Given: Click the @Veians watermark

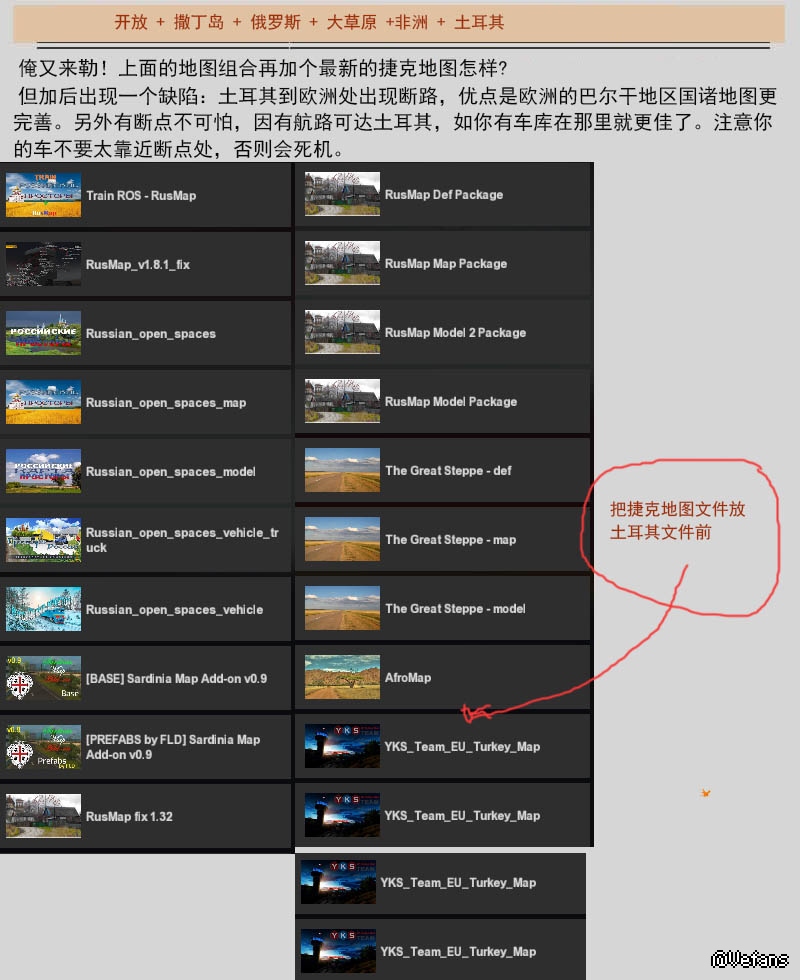Looking at the screenshot, I should pyautogui.click(x=750, y=959).
